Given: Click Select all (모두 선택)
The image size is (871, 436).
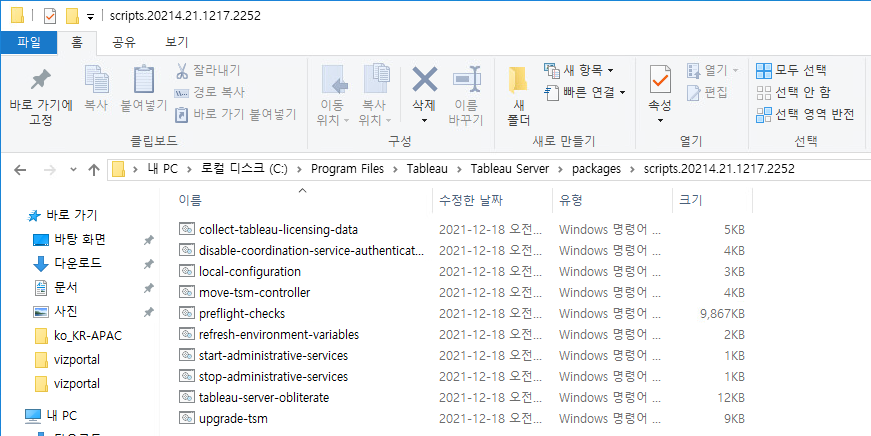Looking at the screenshot, I should click(792, 71).
